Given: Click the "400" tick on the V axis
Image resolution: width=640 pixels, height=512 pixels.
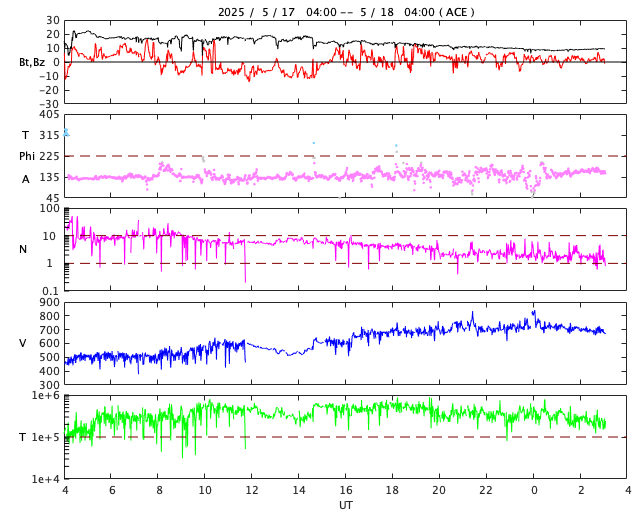Looking at the screenshot, I should tap(49, 371).
